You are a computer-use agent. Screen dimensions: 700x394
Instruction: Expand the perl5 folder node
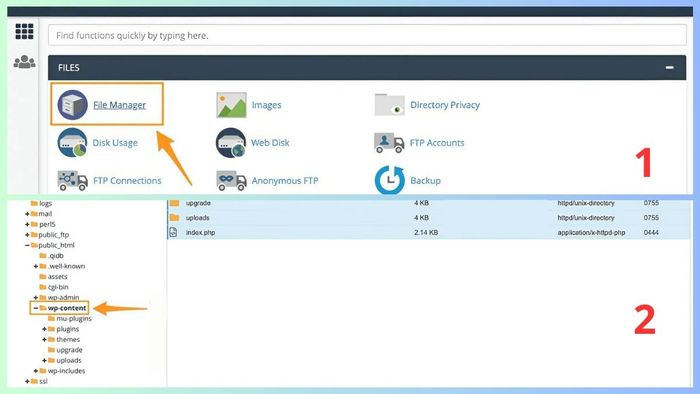[x=27, y=224]
